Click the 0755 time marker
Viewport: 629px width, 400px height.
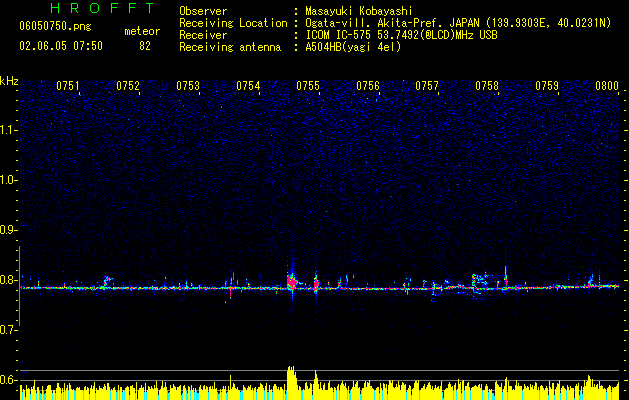(308, 86)
